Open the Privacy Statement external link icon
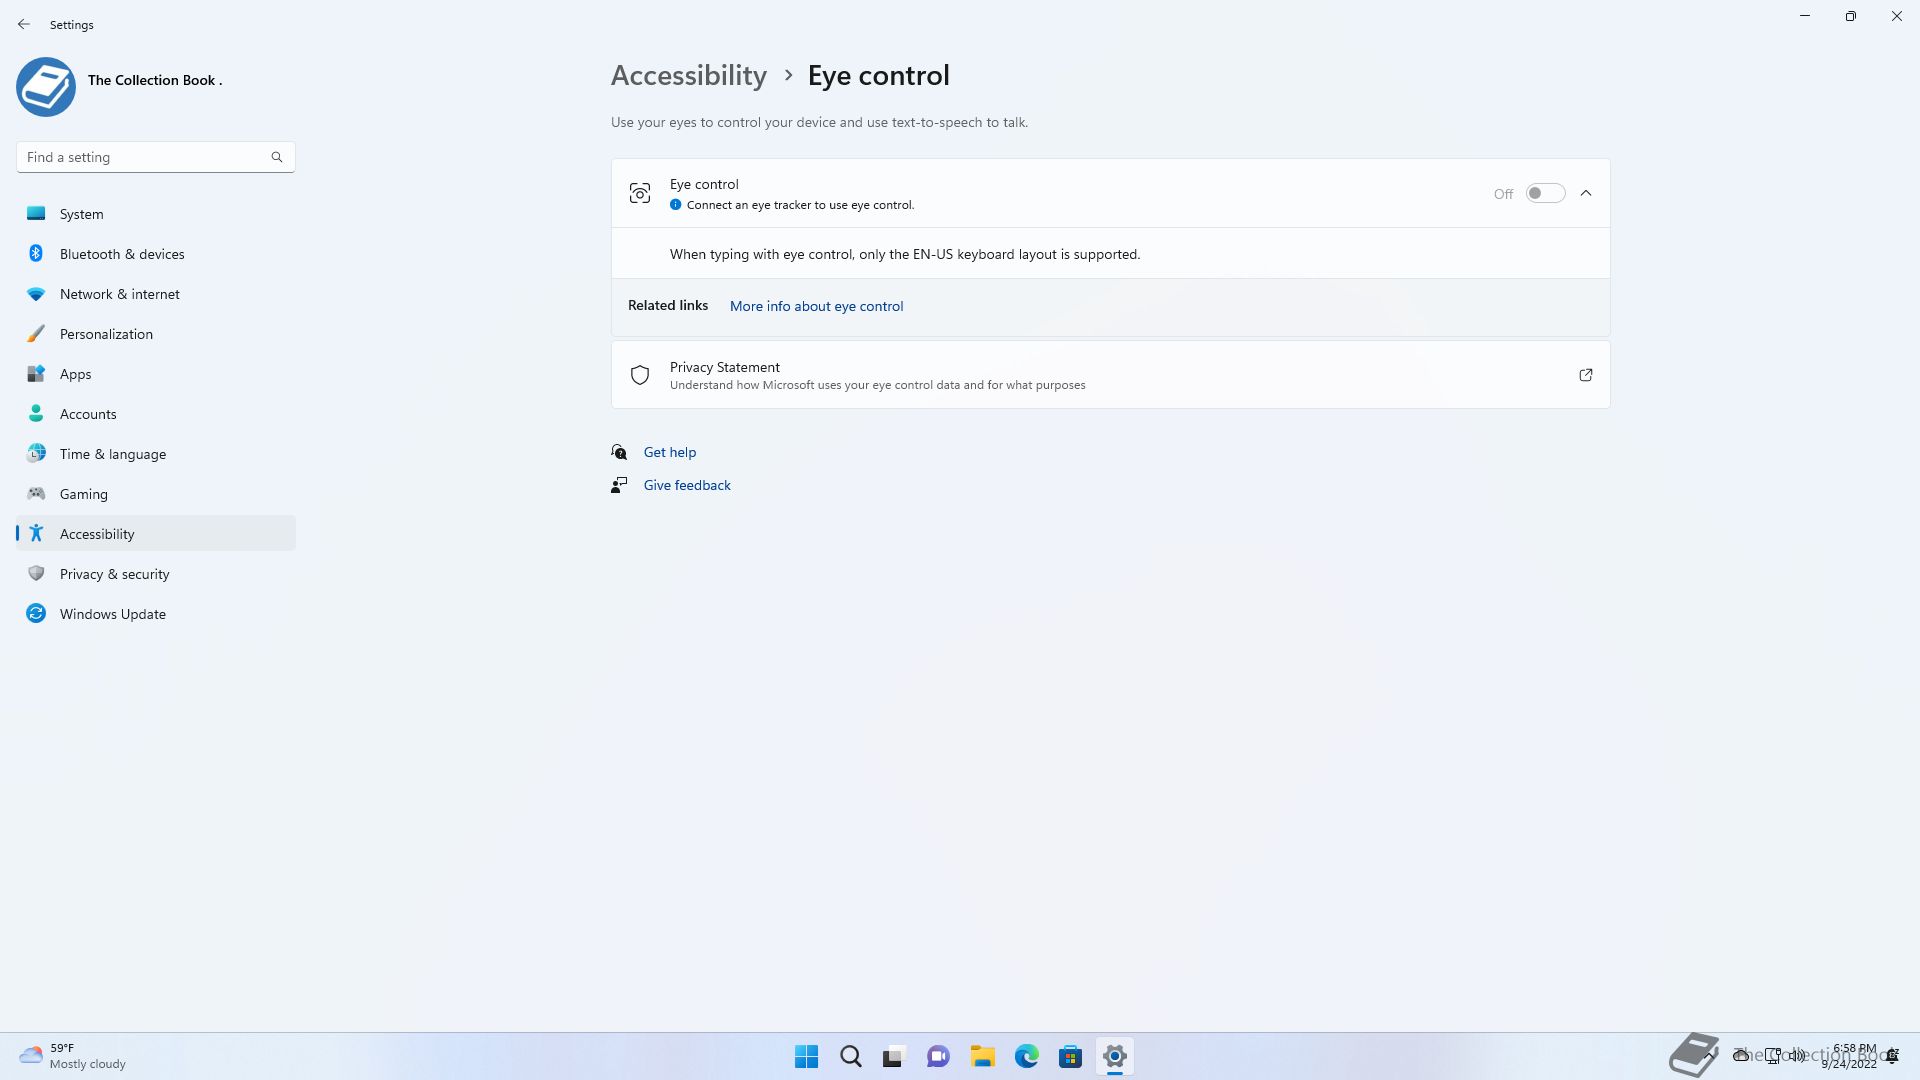This screenshot has height=1080, width=1920. (1585, 375)
